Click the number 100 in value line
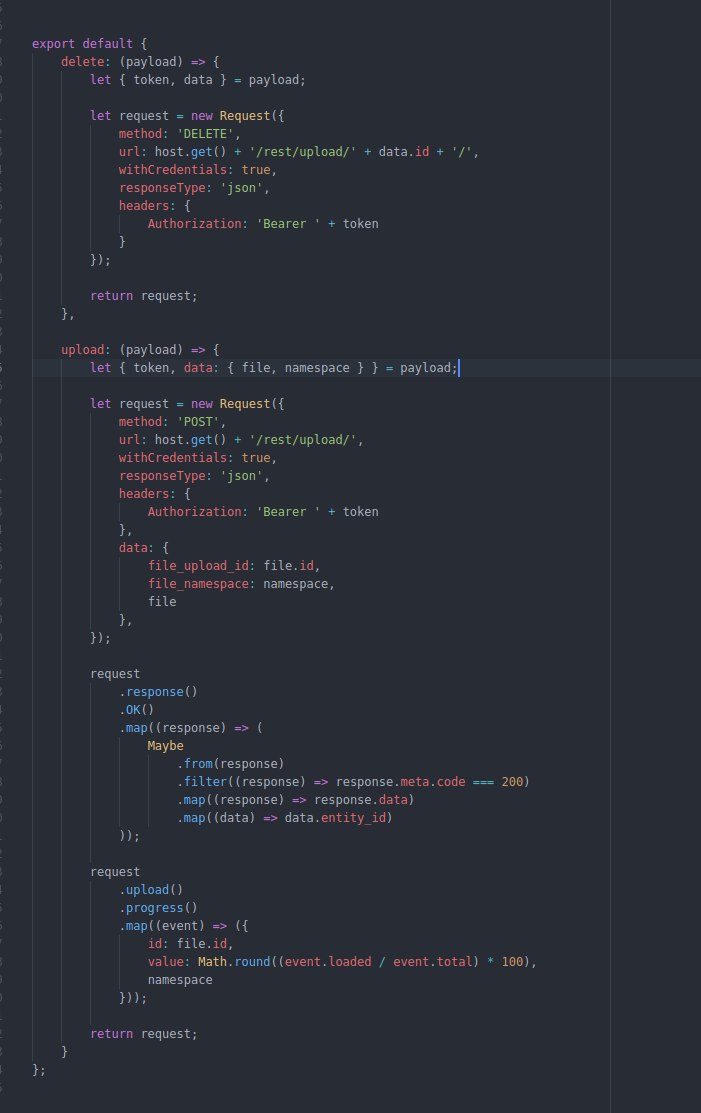This screenshot has width=701, height=1113. pyautogui.click(x=512, y=962)
